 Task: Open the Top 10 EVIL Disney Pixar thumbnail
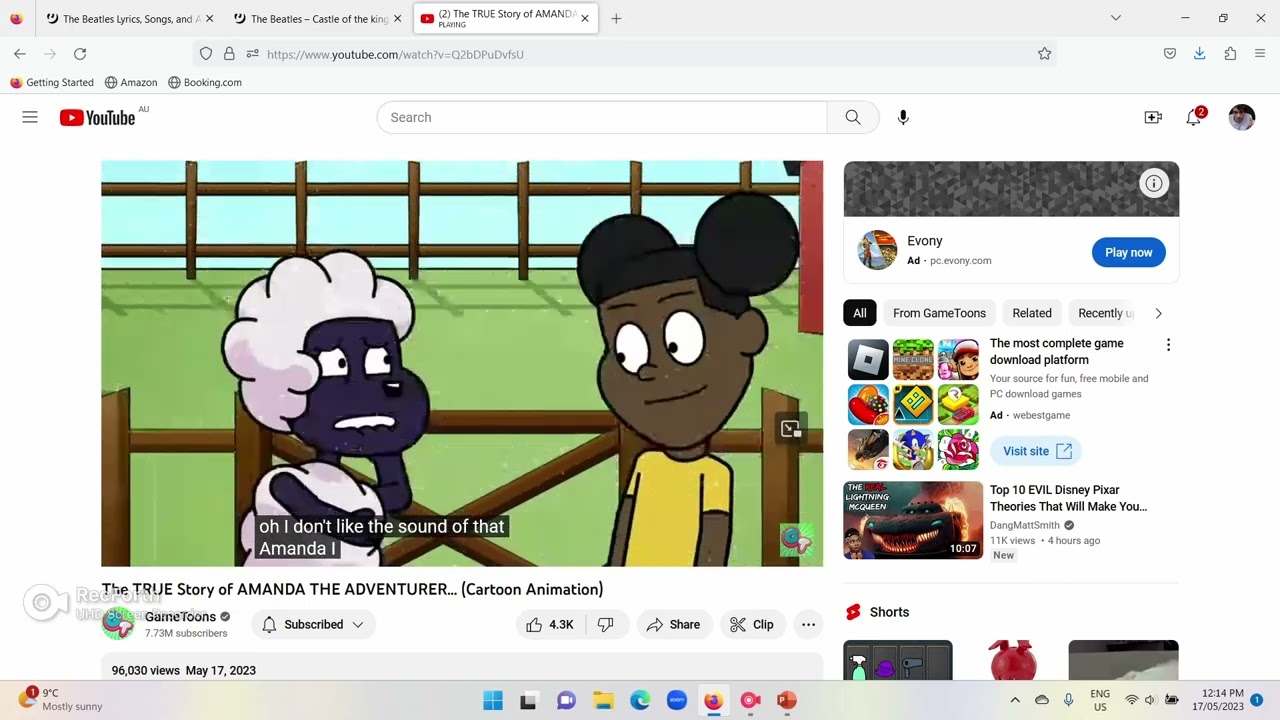pos(913,520)
